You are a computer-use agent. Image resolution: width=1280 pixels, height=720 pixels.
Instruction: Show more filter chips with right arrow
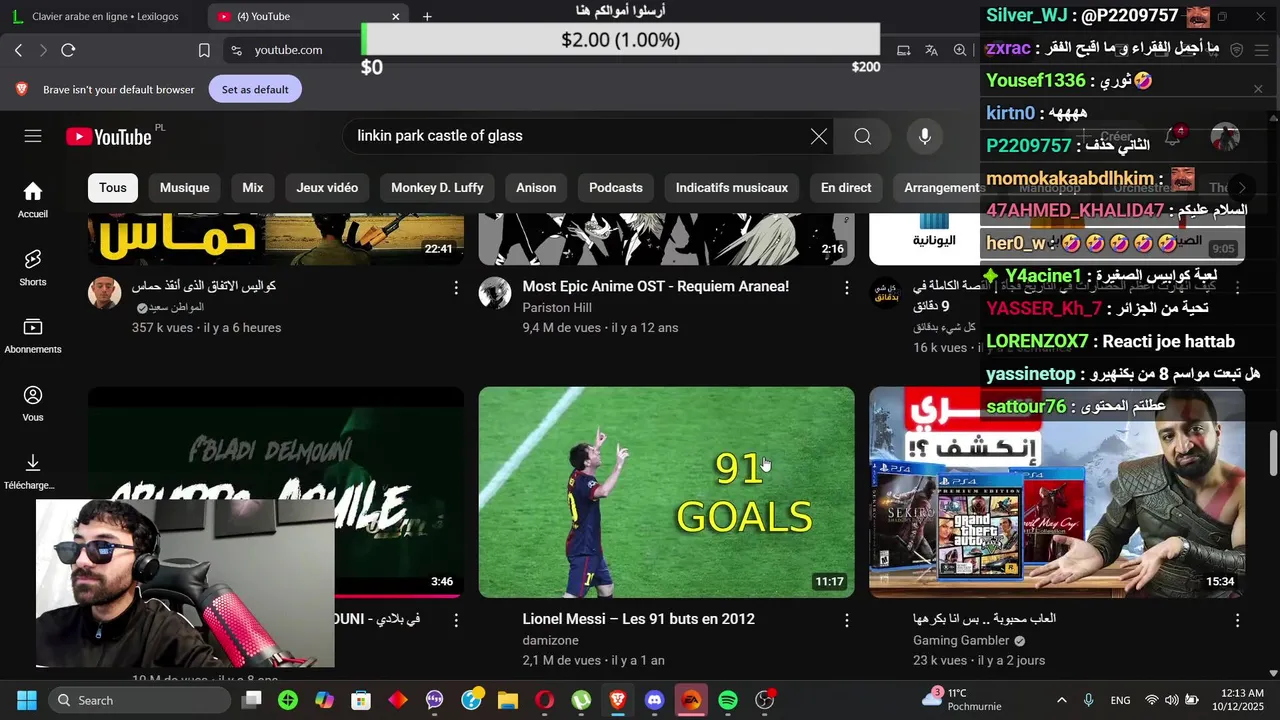pos(1241,188)
